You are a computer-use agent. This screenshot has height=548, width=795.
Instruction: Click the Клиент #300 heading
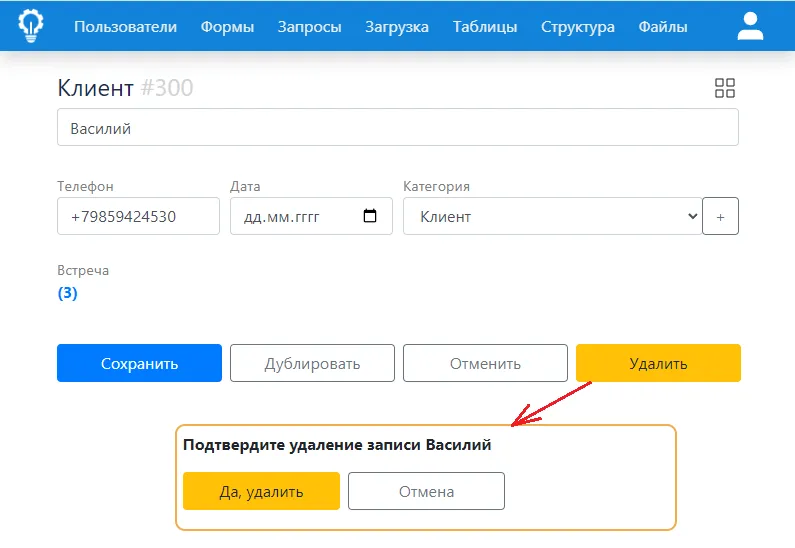[125, 88]
